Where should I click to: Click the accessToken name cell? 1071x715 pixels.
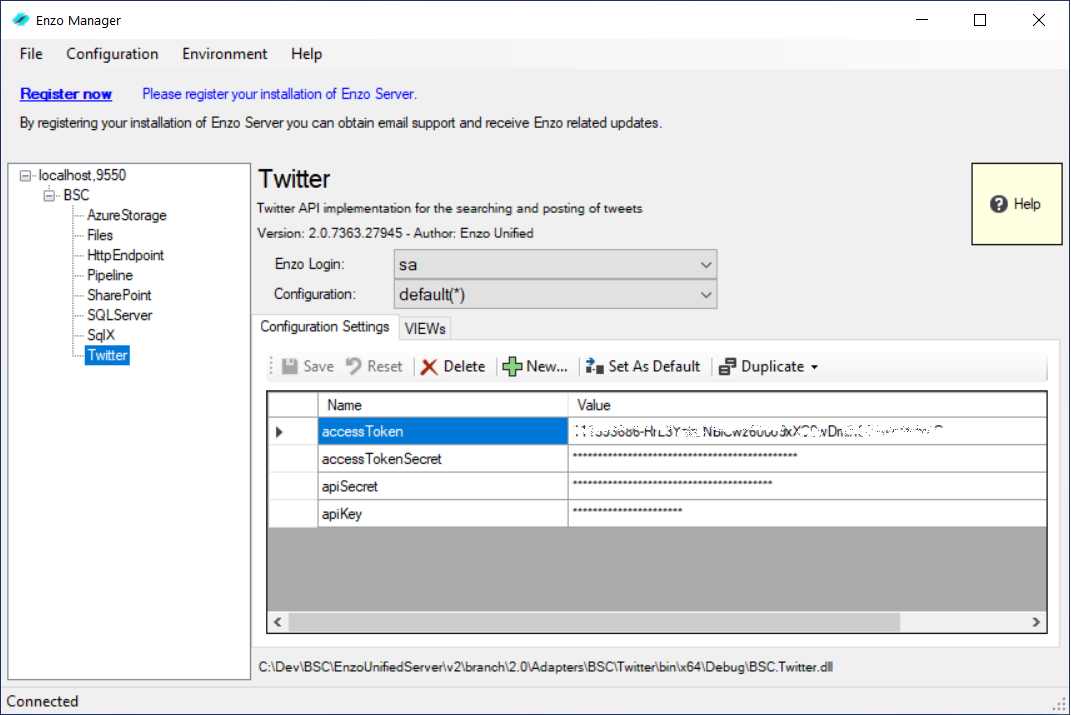443,432
